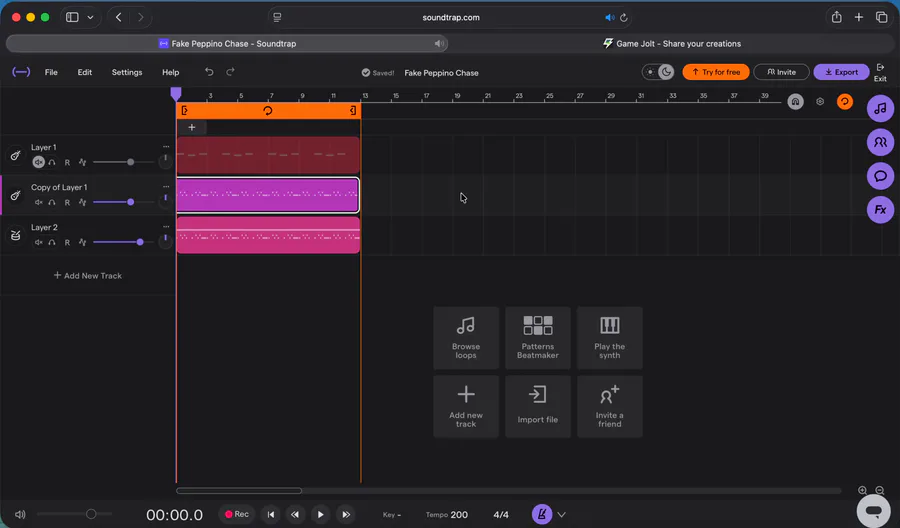Undo the last action
The width and height of the screenshot is (900, 528).
click(209, 72)
